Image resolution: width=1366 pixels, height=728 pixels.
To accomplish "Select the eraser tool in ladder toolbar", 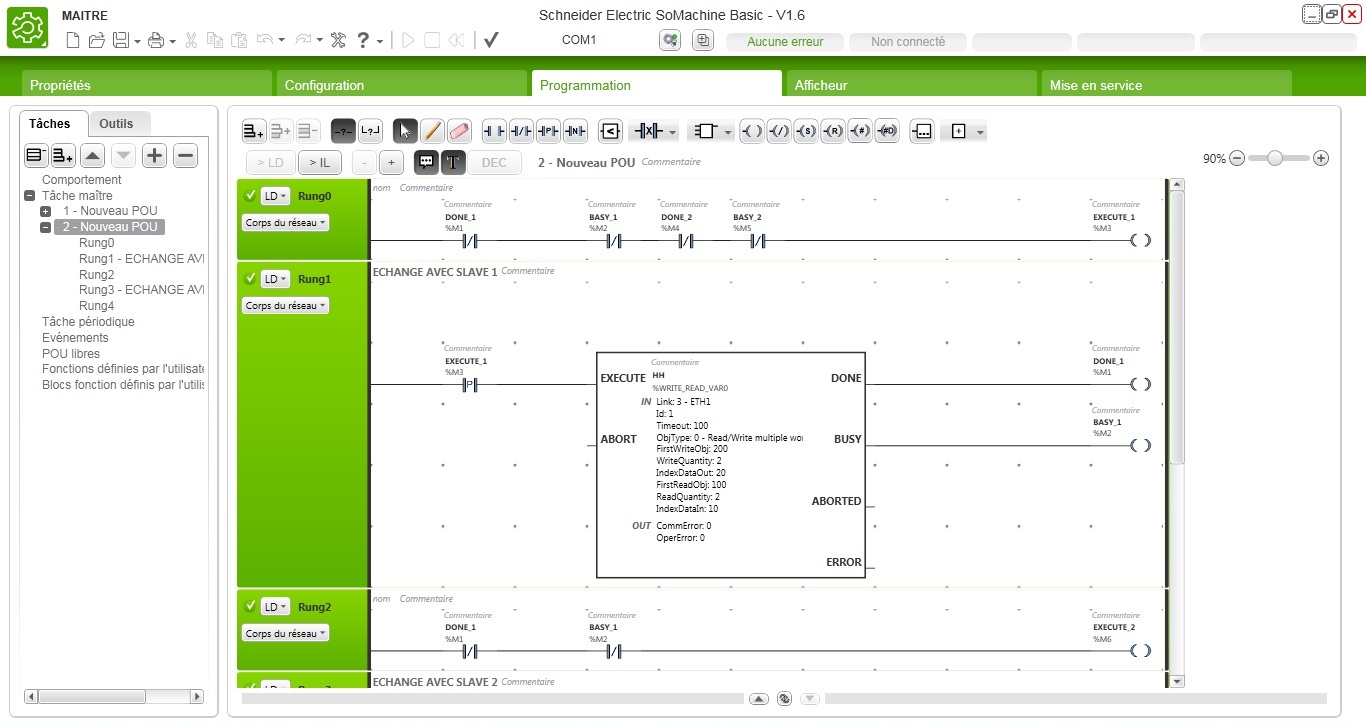I will coord(459,131).
